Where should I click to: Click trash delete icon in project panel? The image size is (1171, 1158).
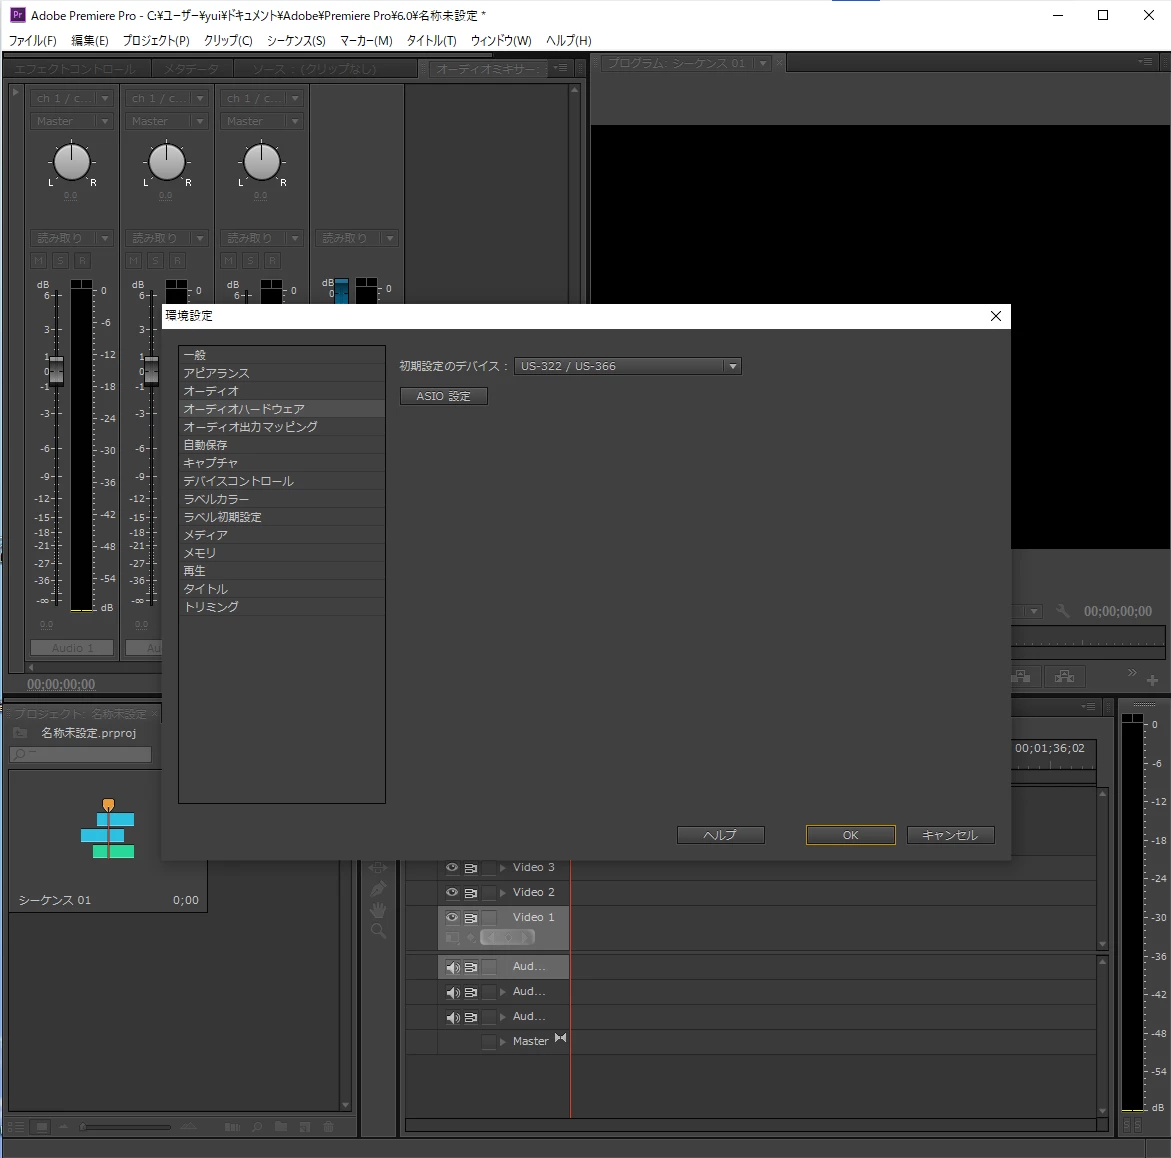(329, 1127)
